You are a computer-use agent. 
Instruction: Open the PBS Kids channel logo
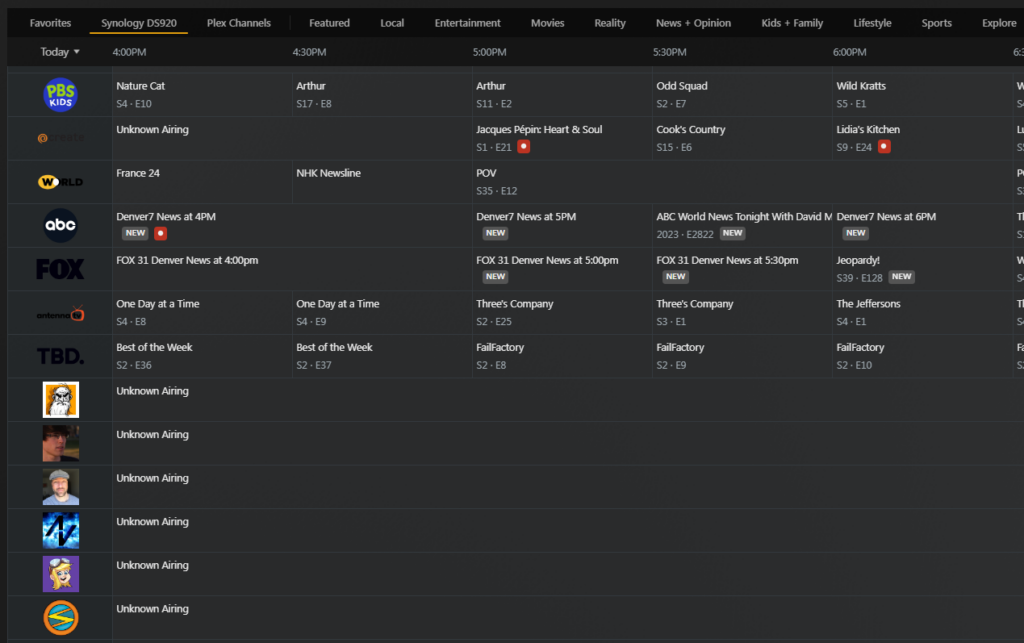[60, 95]
